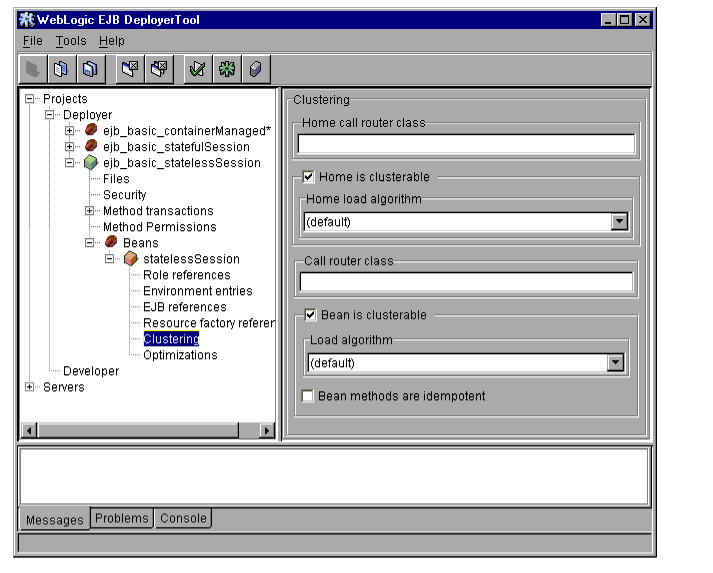Expand Method transactions node
This screenshot has height=573, width=713.
(90, 211)
